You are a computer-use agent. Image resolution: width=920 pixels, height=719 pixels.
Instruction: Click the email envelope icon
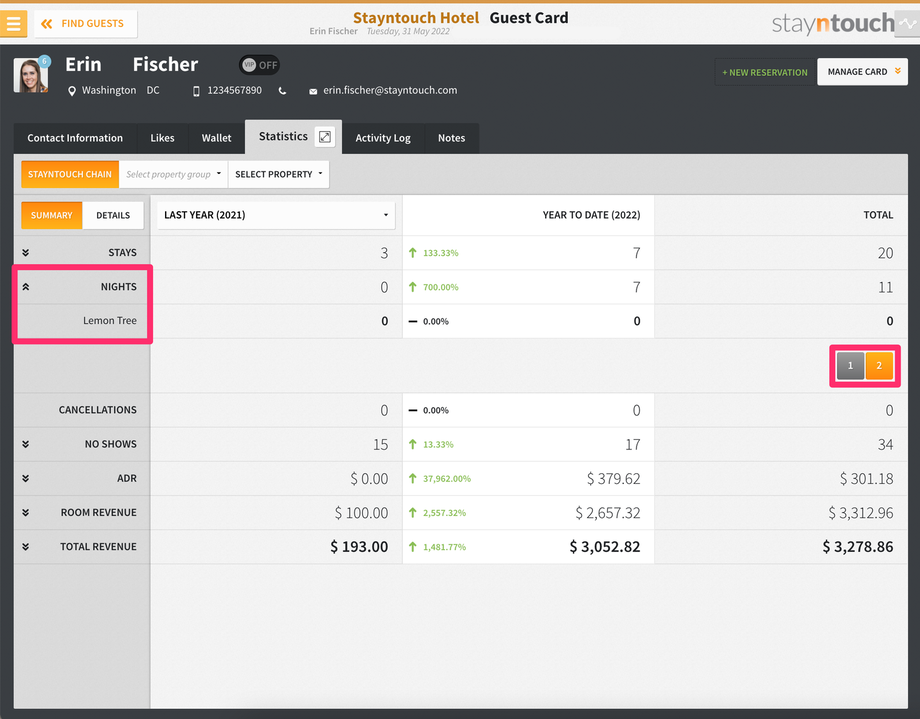pos(313,92)
